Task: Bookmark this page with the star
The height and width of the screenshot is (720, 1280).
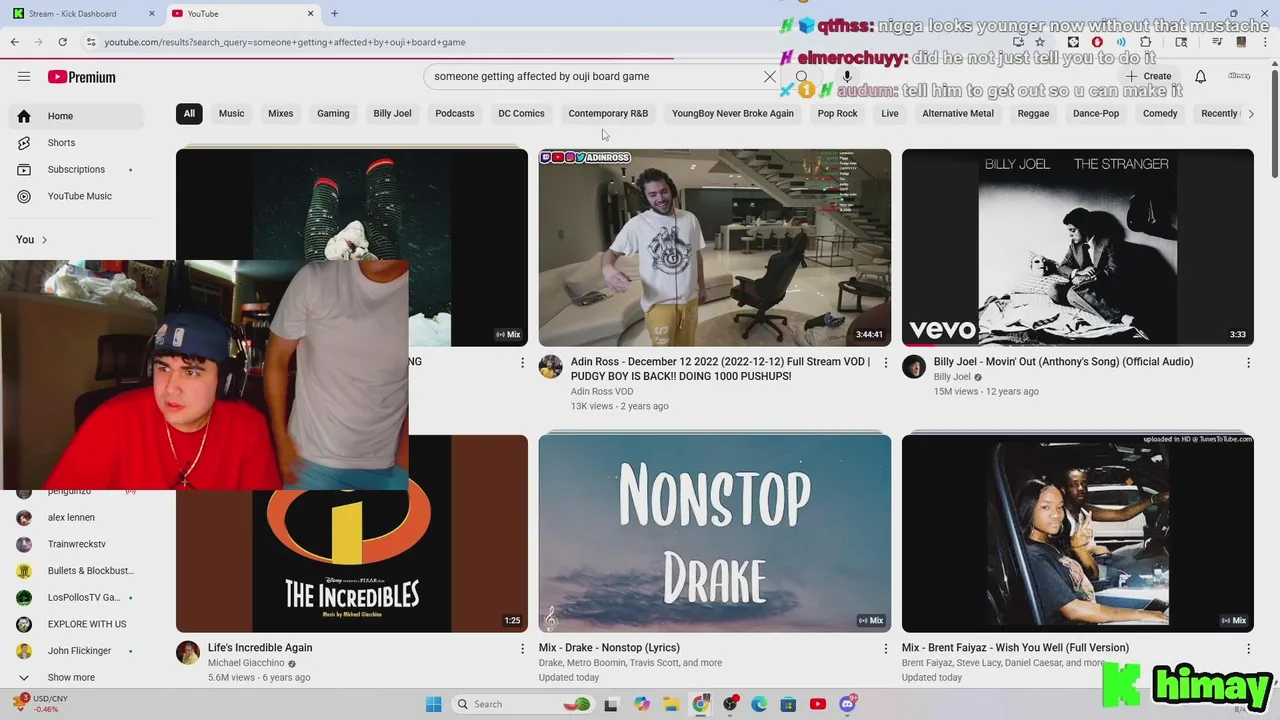Action: coord(1040,42)
